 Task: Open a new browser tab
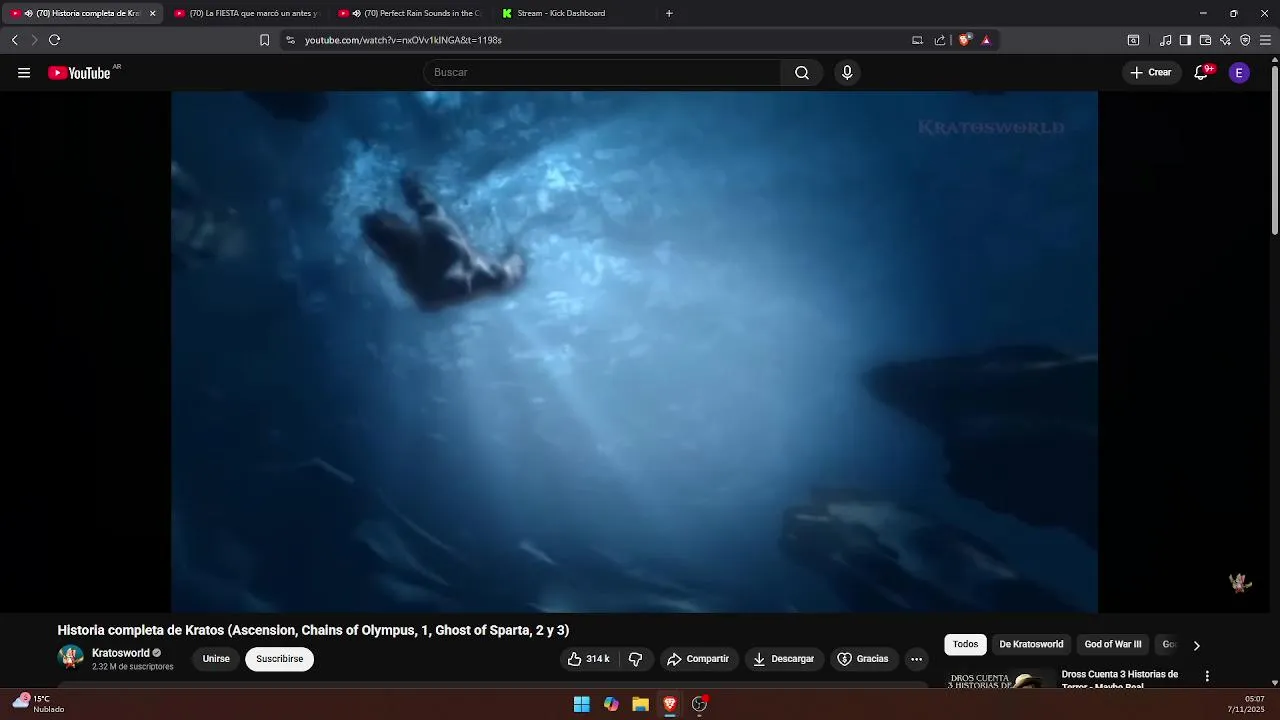point(669,13)
